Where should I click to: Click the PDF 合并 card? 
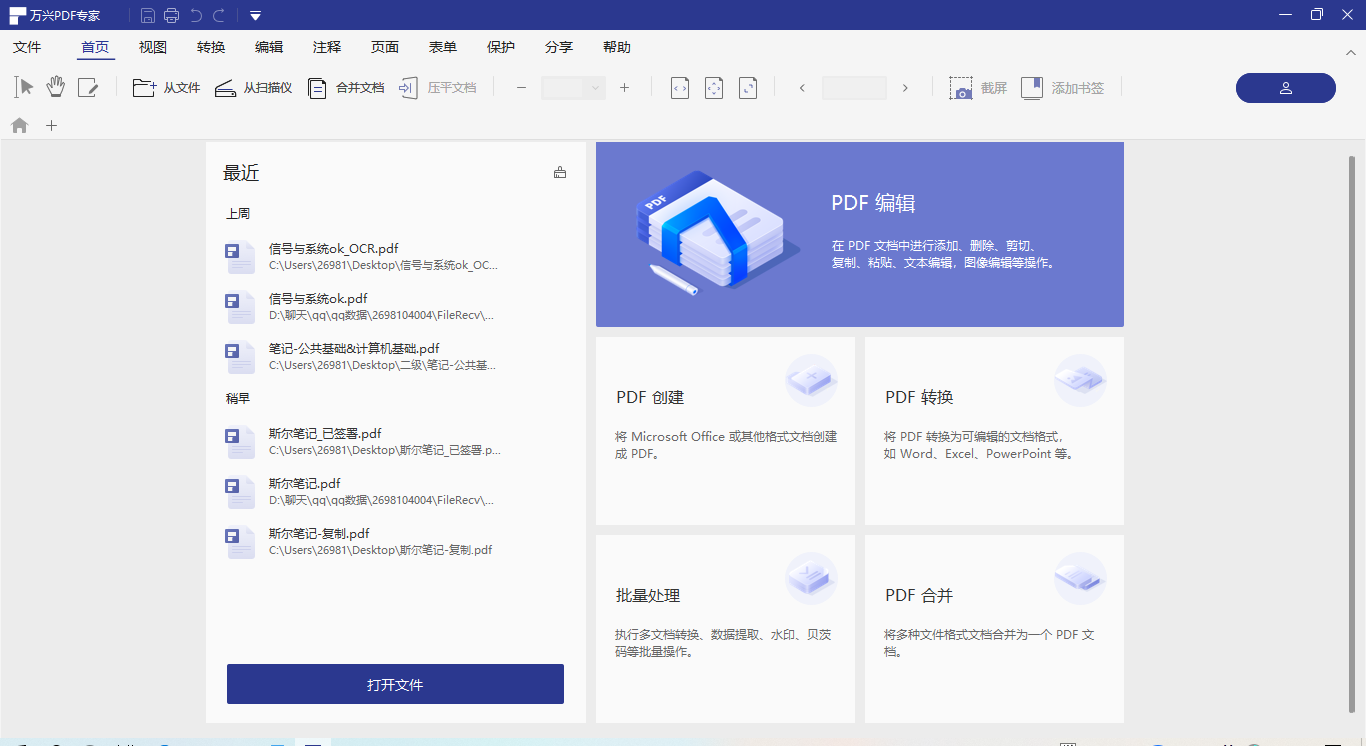point(994,629)
